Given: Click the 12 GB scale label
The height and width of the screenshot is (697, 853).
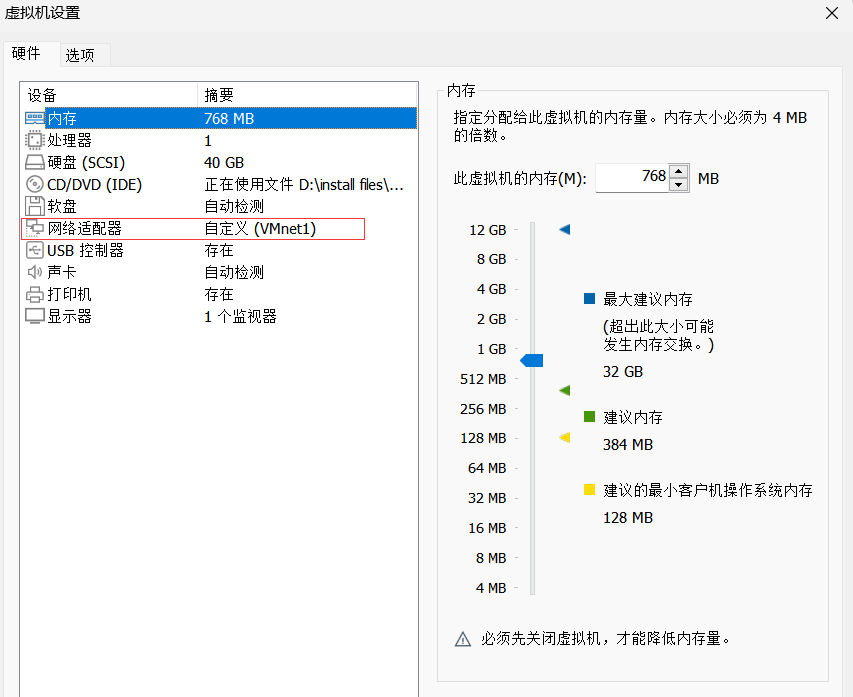Looking at the screenshot, I should [x=487, y=230].
